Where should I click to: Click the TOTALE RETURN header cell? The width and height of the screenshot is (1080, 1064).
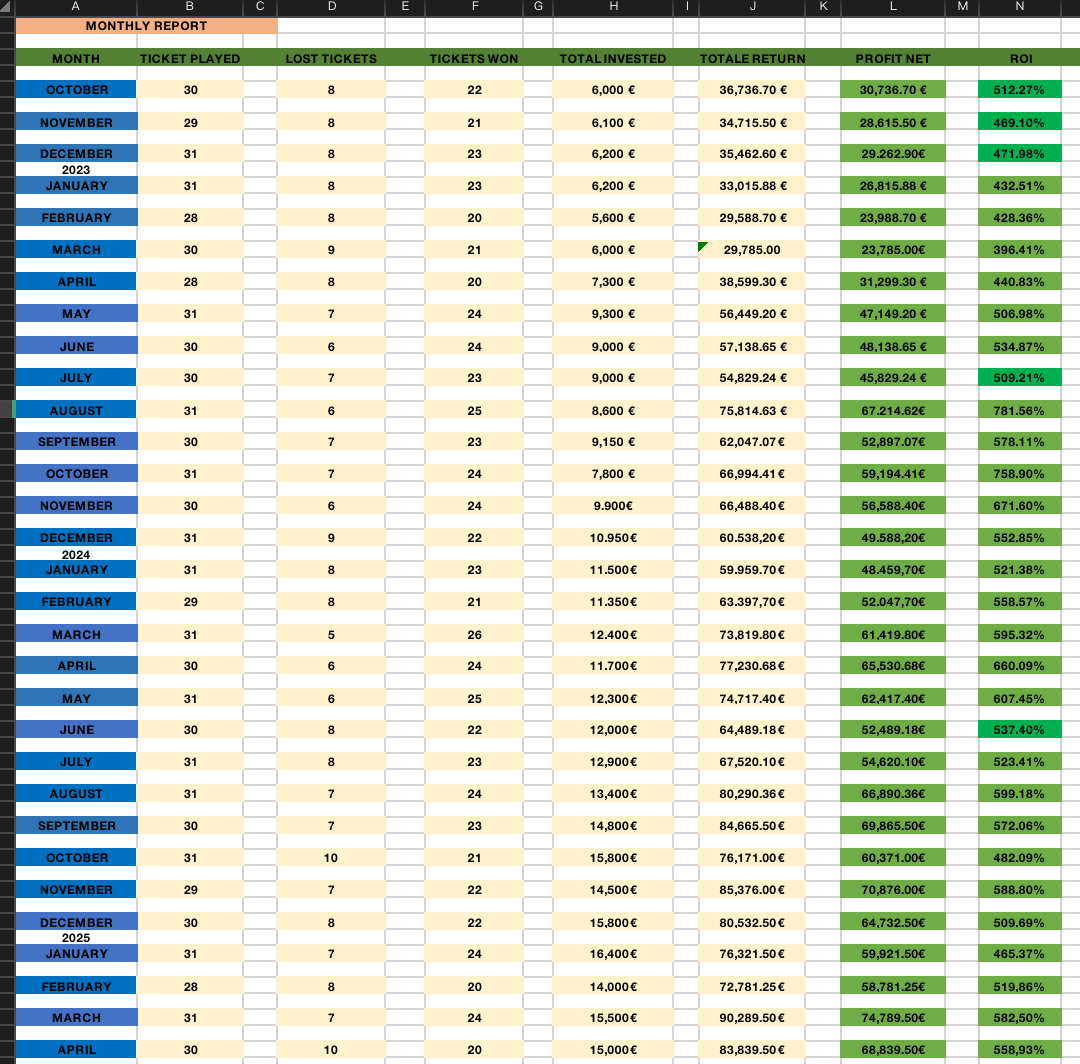[752, 59]
